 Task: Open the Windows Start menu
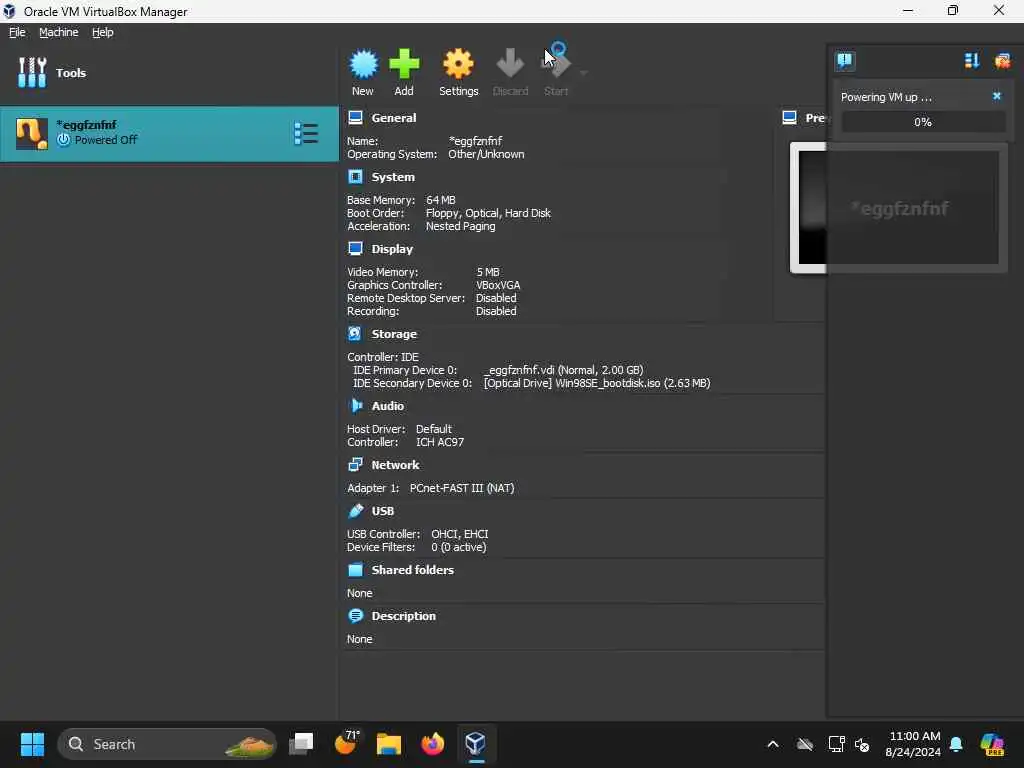coord(32,744)
